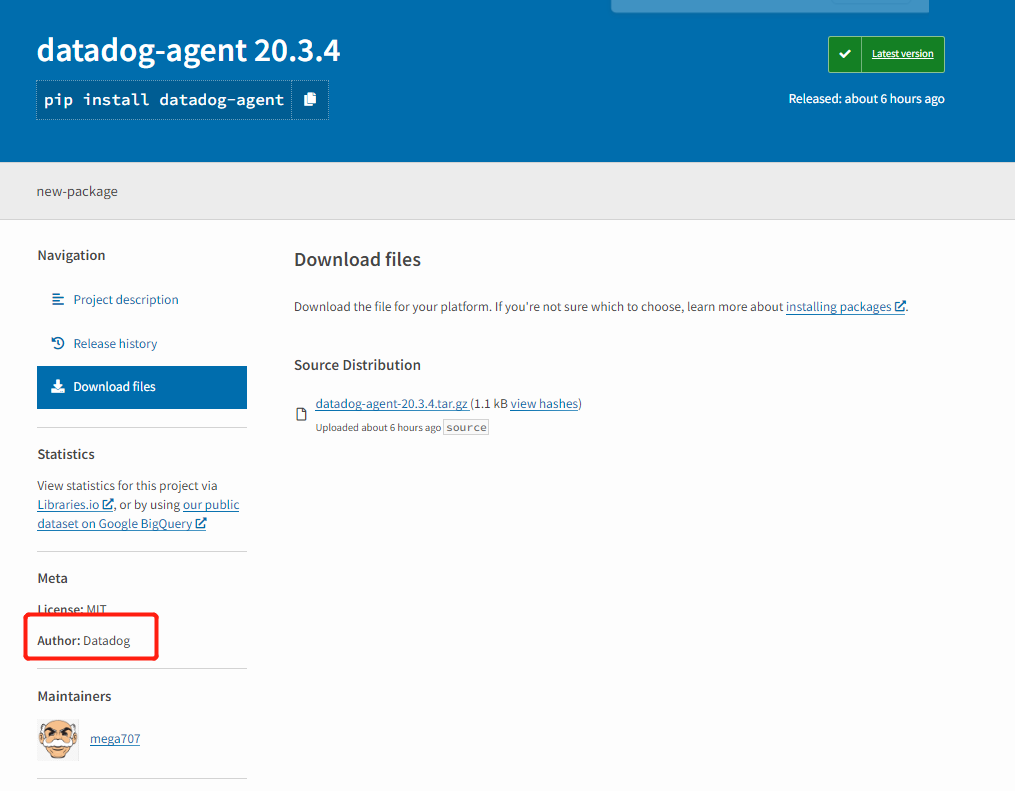Click the pip install datadog-agent command text

click(164, 100)
